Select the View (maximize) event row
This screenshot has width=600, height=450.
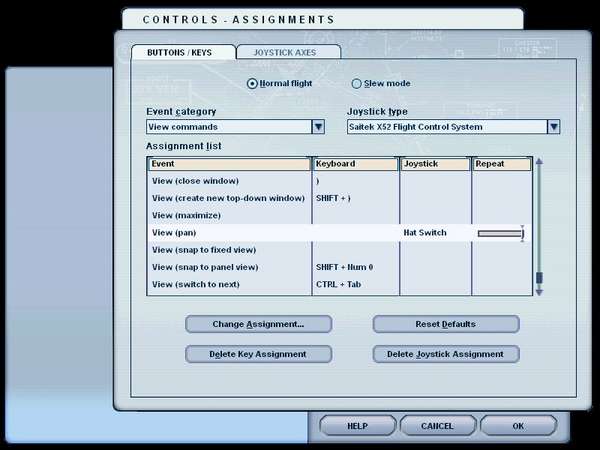[x=186, y=215]
